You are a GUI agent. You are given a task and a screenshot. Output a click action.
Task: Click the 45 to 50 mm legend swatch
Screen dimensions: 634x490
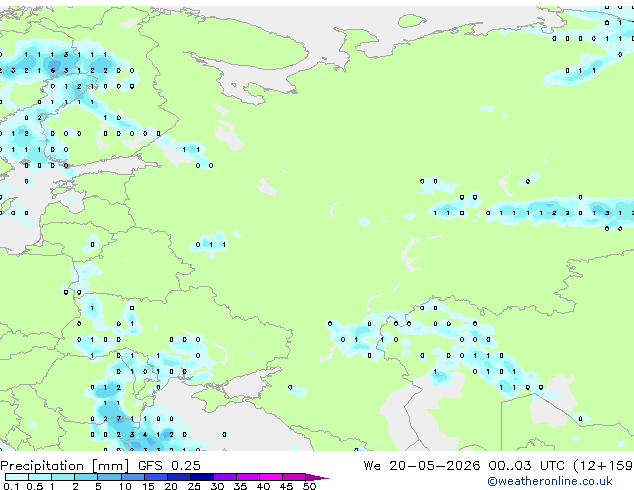tap(294, 477)
